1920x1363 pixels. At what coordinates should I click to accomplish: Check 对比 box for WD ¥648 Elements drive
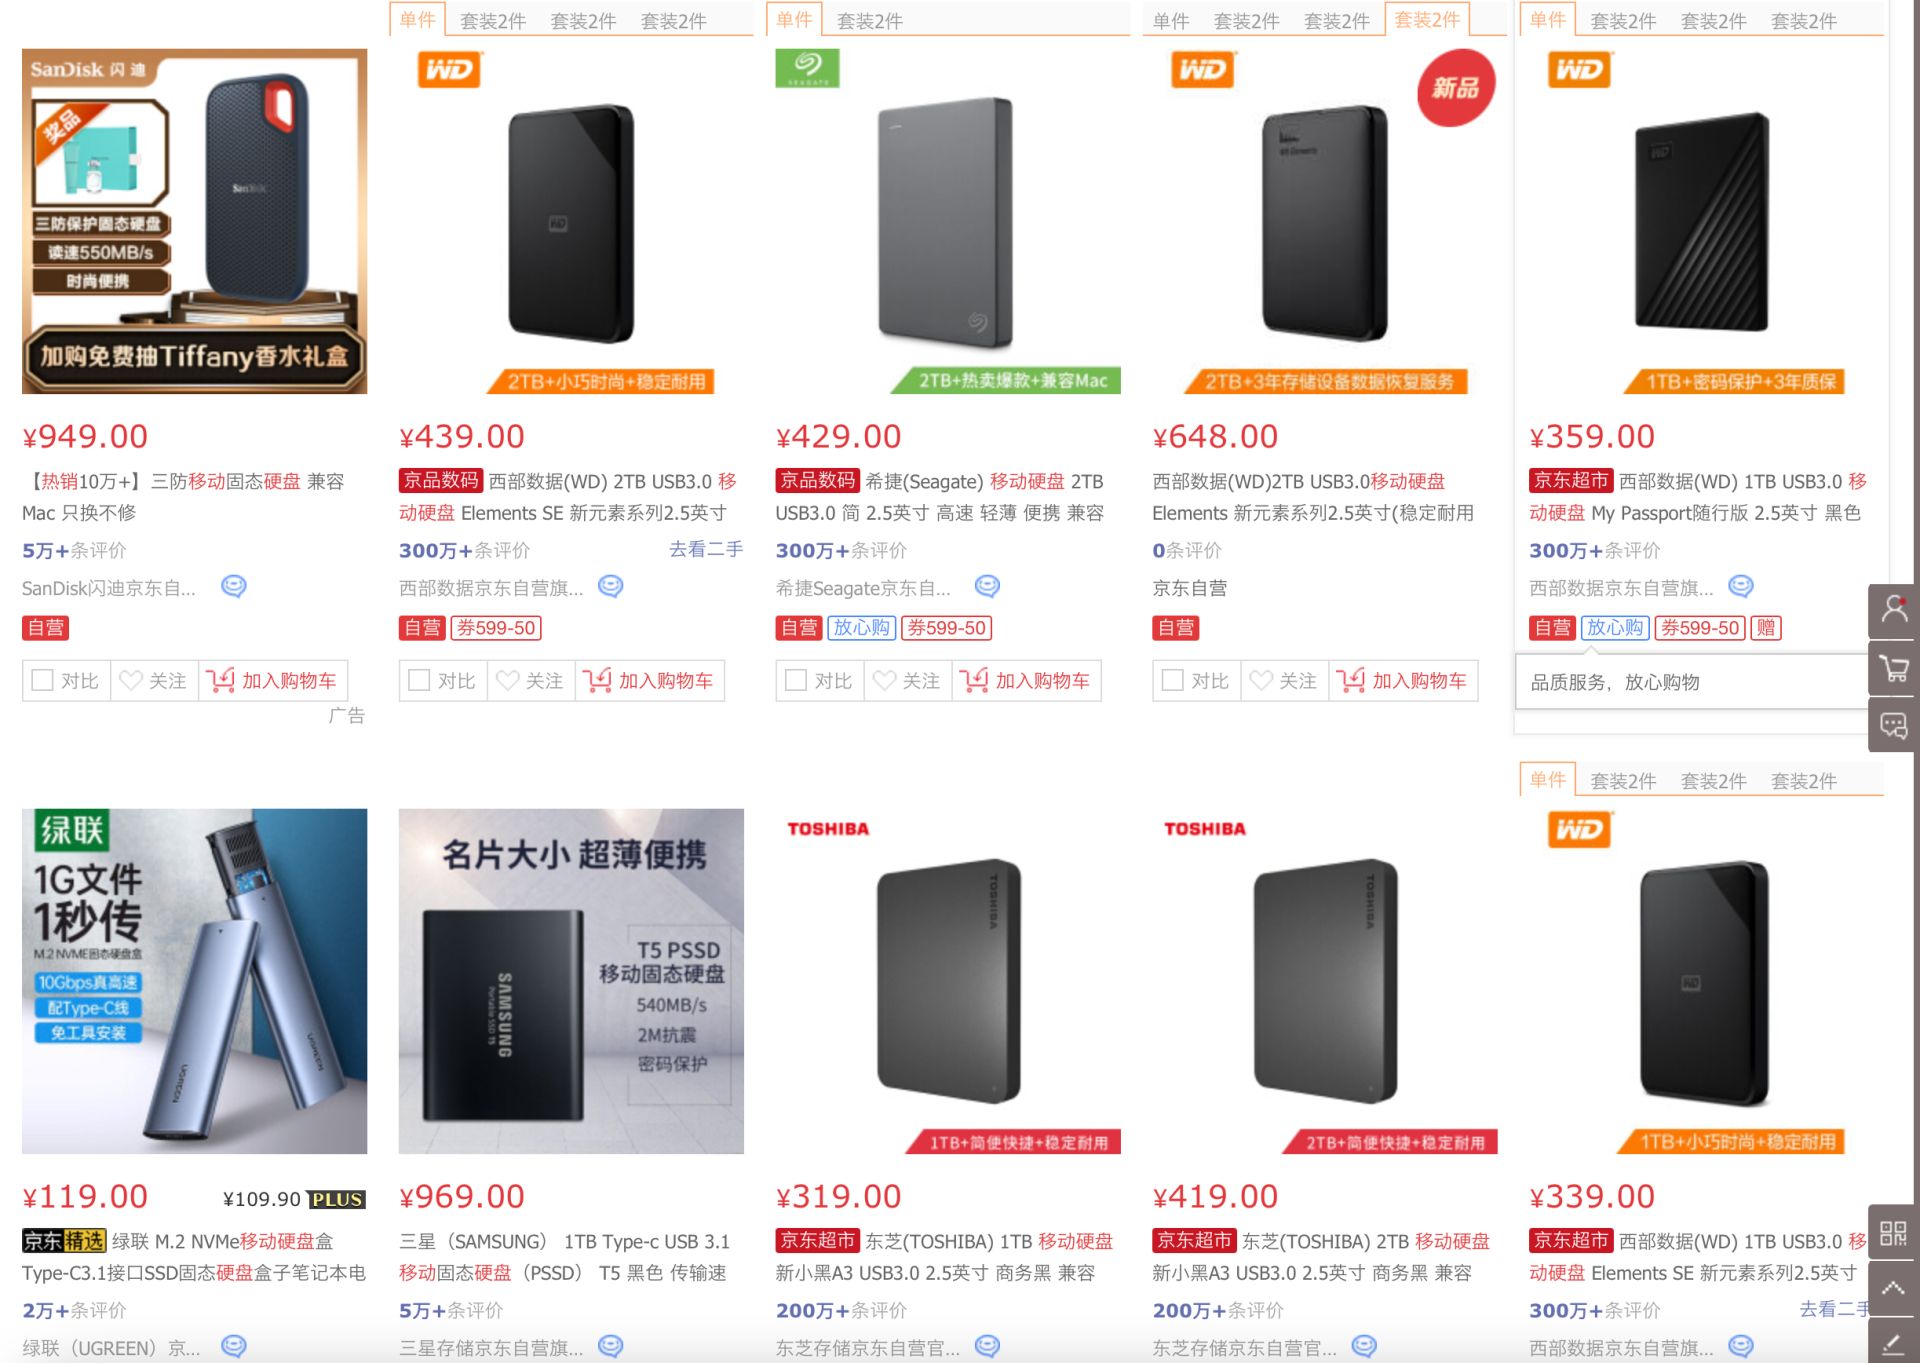click(x=1172, y=680)
